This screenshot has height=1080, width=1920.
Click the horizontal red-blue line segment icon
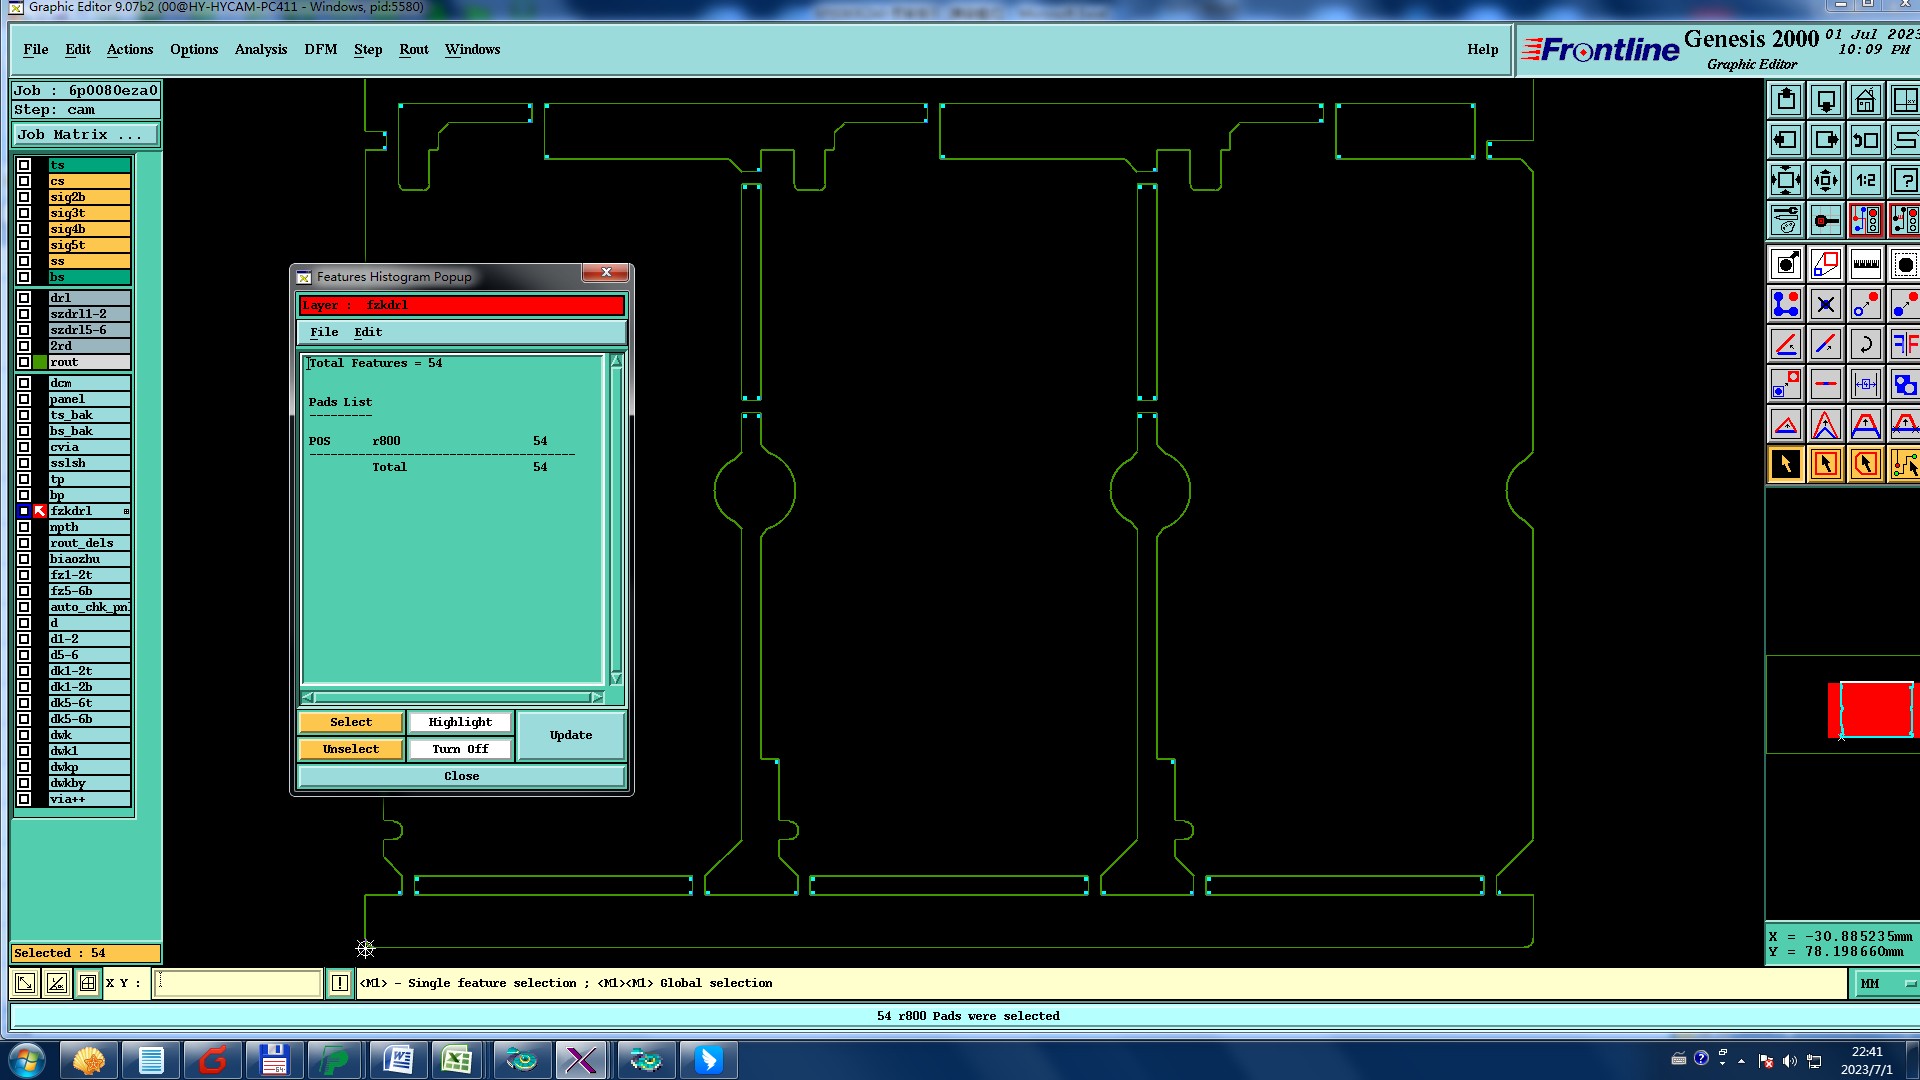(x=1826, y=384)
